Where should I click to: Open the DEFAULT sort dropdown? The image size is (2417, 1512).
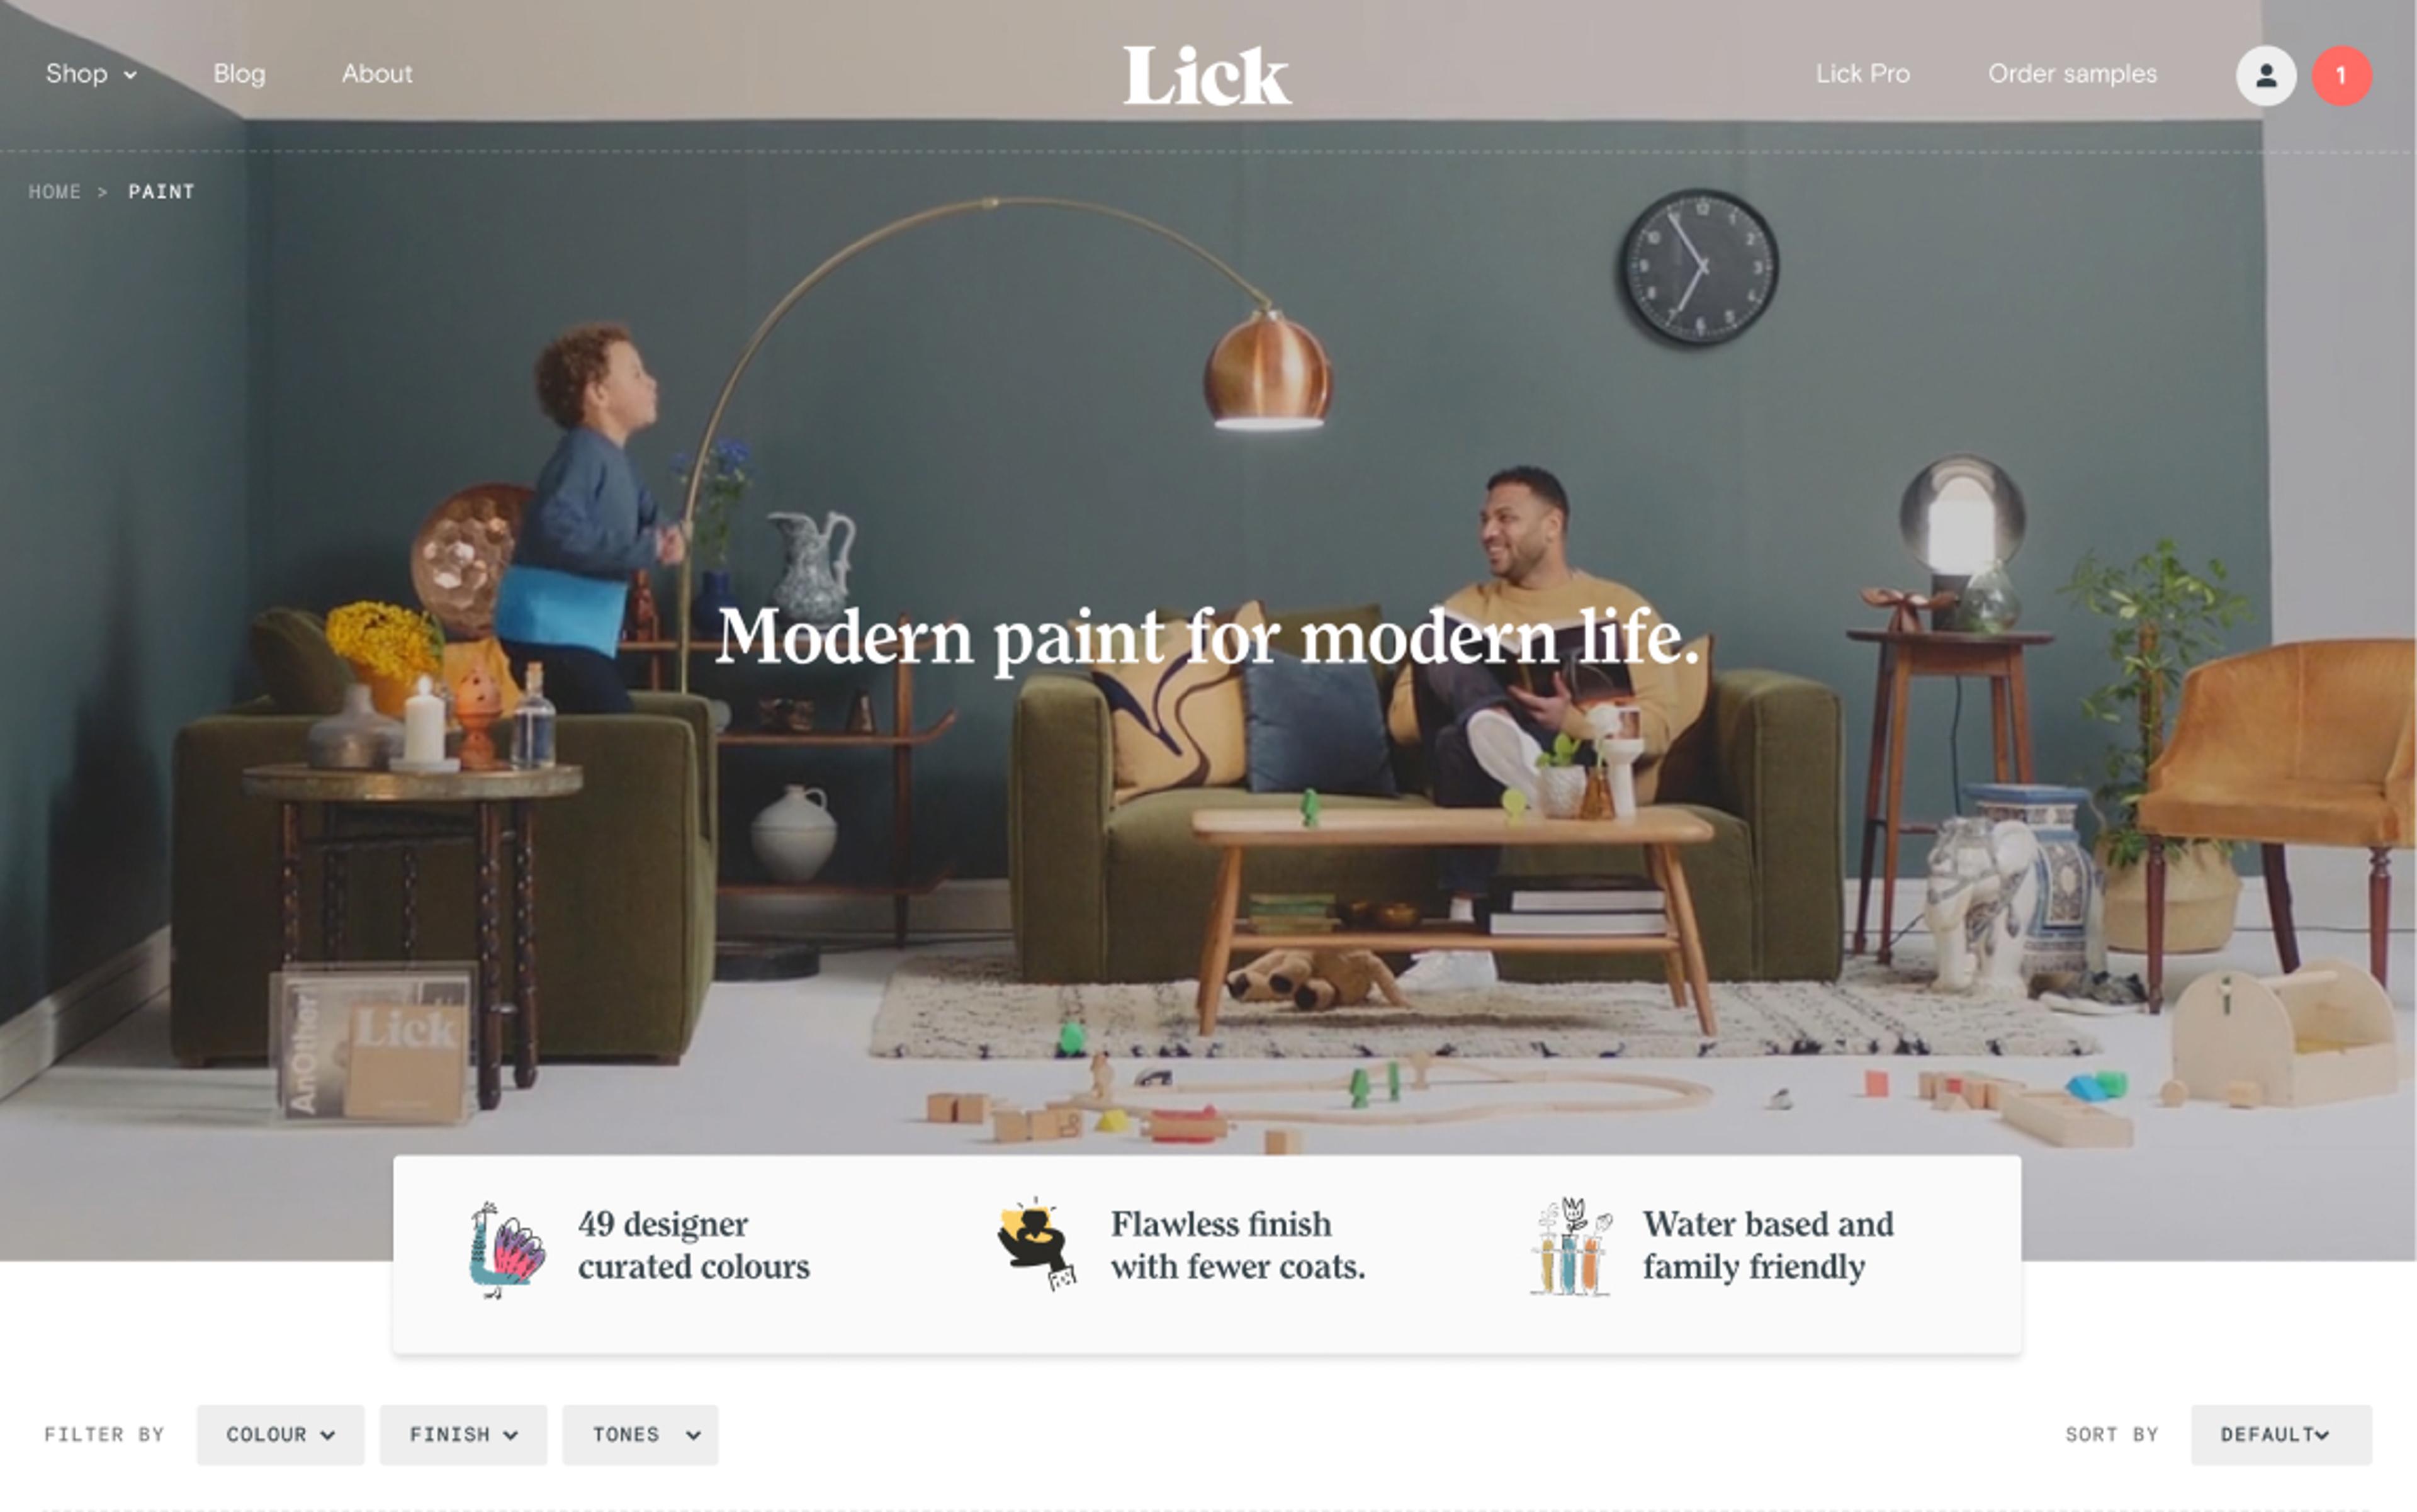[x=2281, y=1435]
